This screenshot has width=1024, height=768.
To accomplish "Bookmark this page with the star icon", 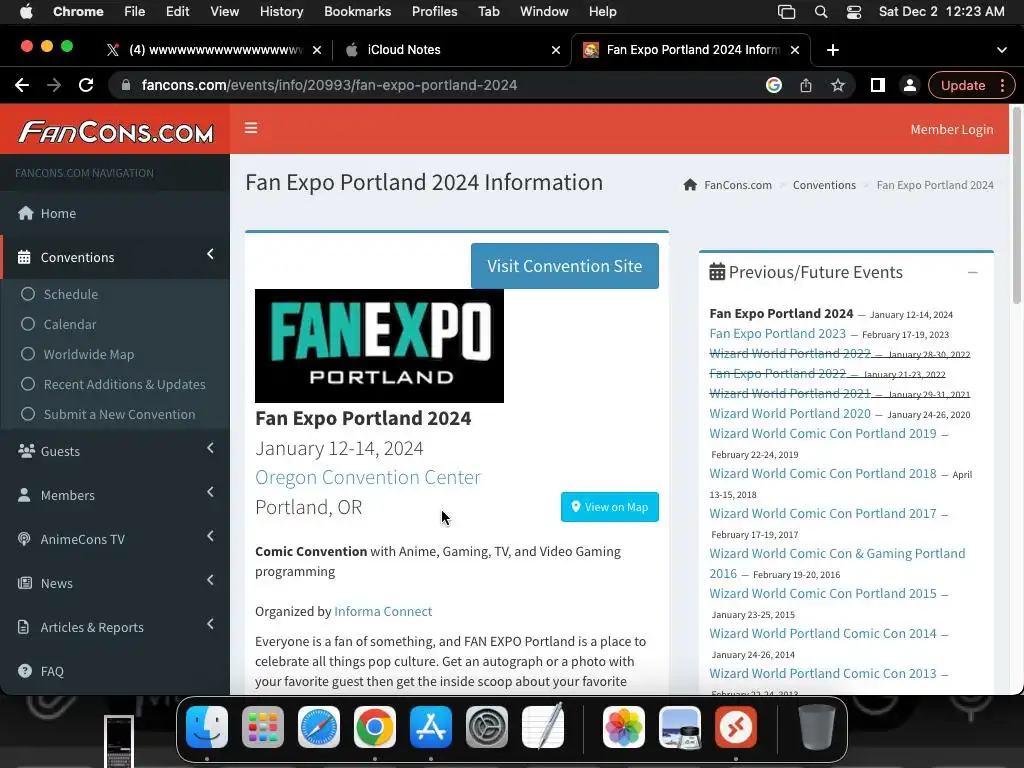I will pyautogui.click(x=838, y=85).
